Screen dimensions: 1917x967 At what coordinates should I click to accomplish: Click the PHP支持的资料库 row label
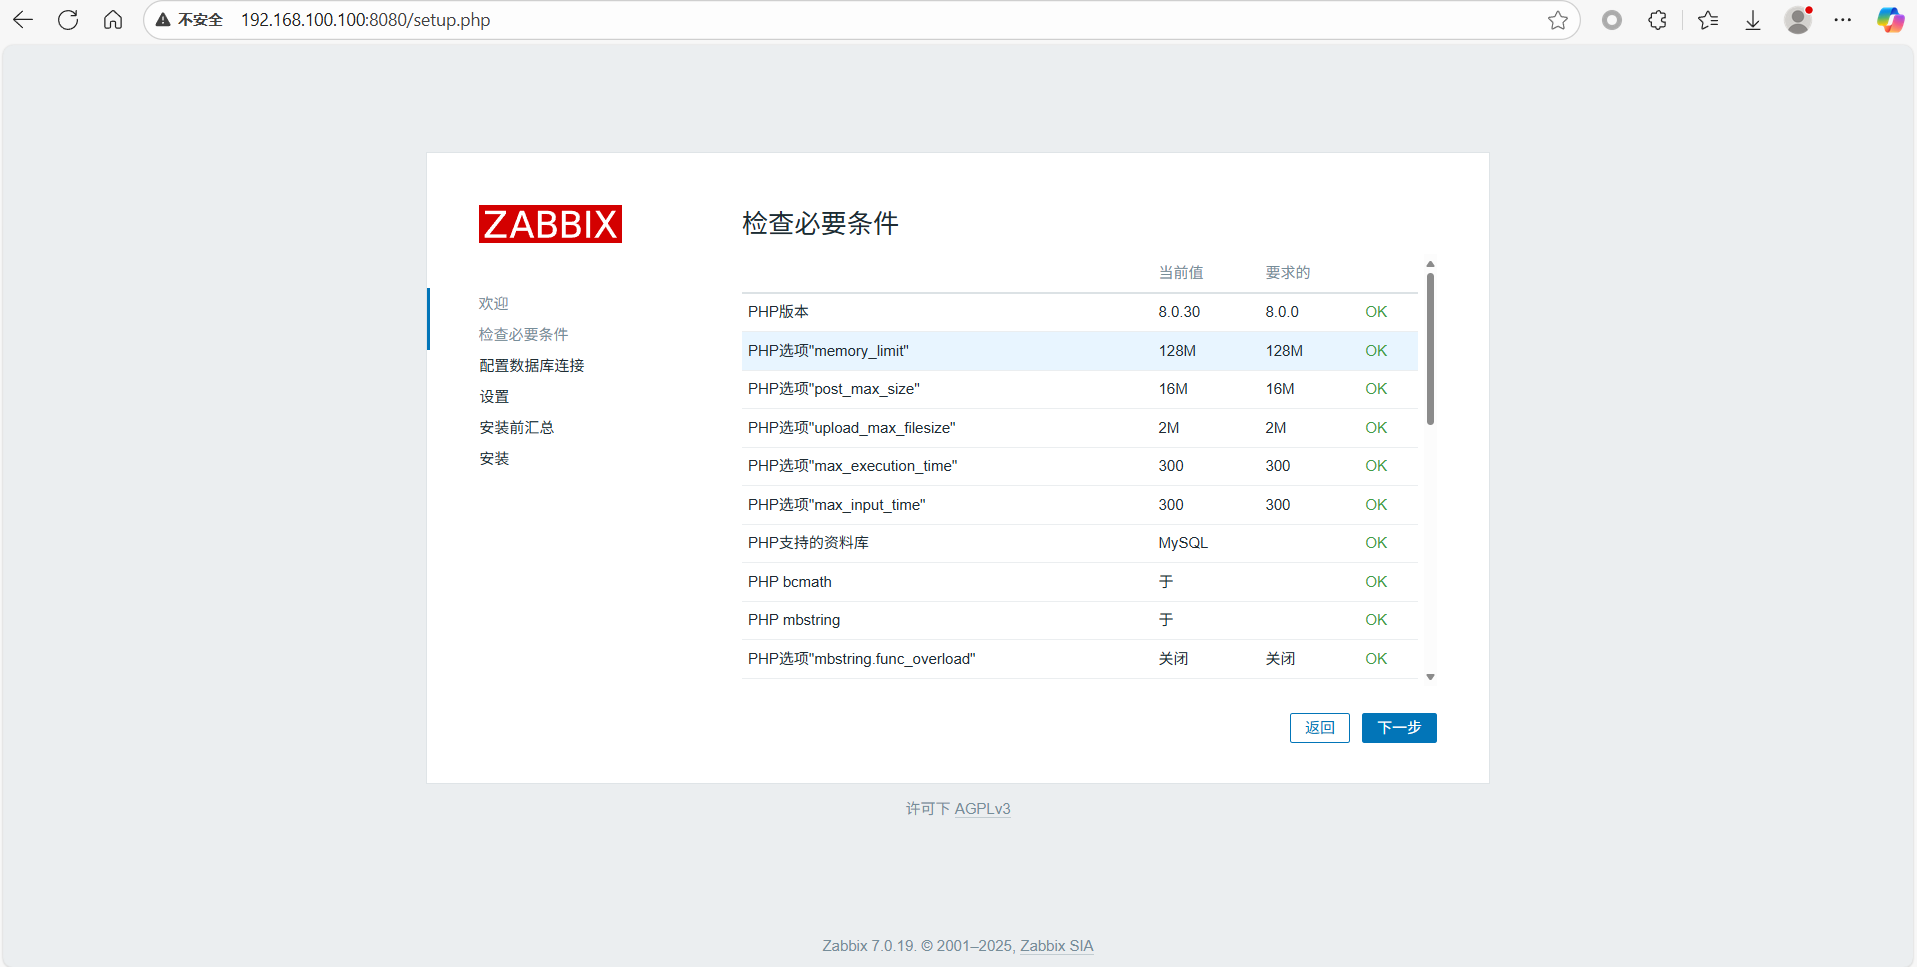pos(808,543)
